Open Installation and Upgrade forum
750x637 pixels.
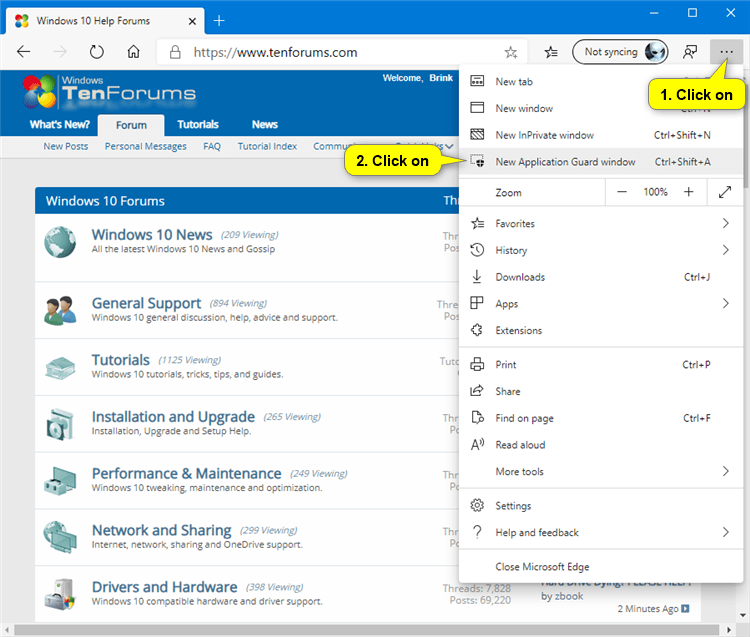(x=173, y=417)
